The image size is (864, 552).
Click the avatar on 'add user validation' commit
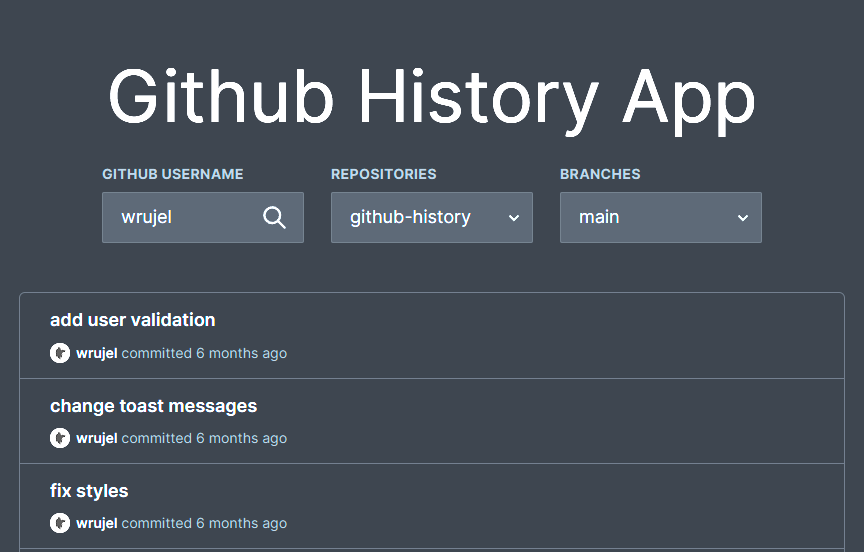click(60, 353)
